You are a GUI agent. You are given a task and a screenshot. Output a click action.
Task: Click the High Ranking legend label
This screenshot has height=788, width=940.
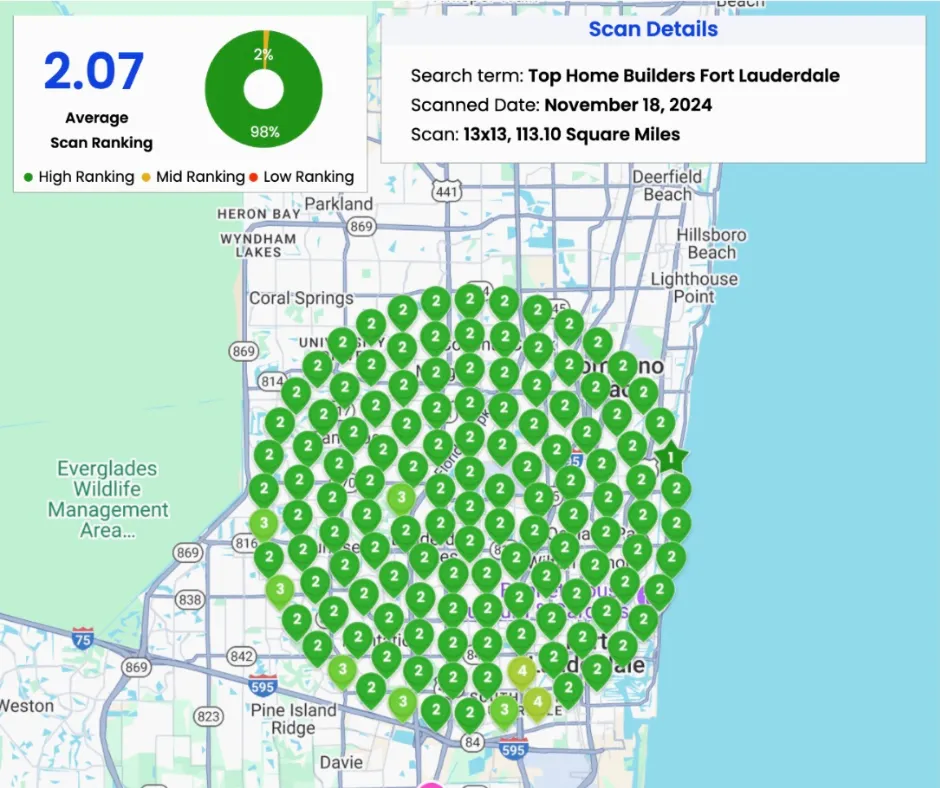(x=86, y=177)
